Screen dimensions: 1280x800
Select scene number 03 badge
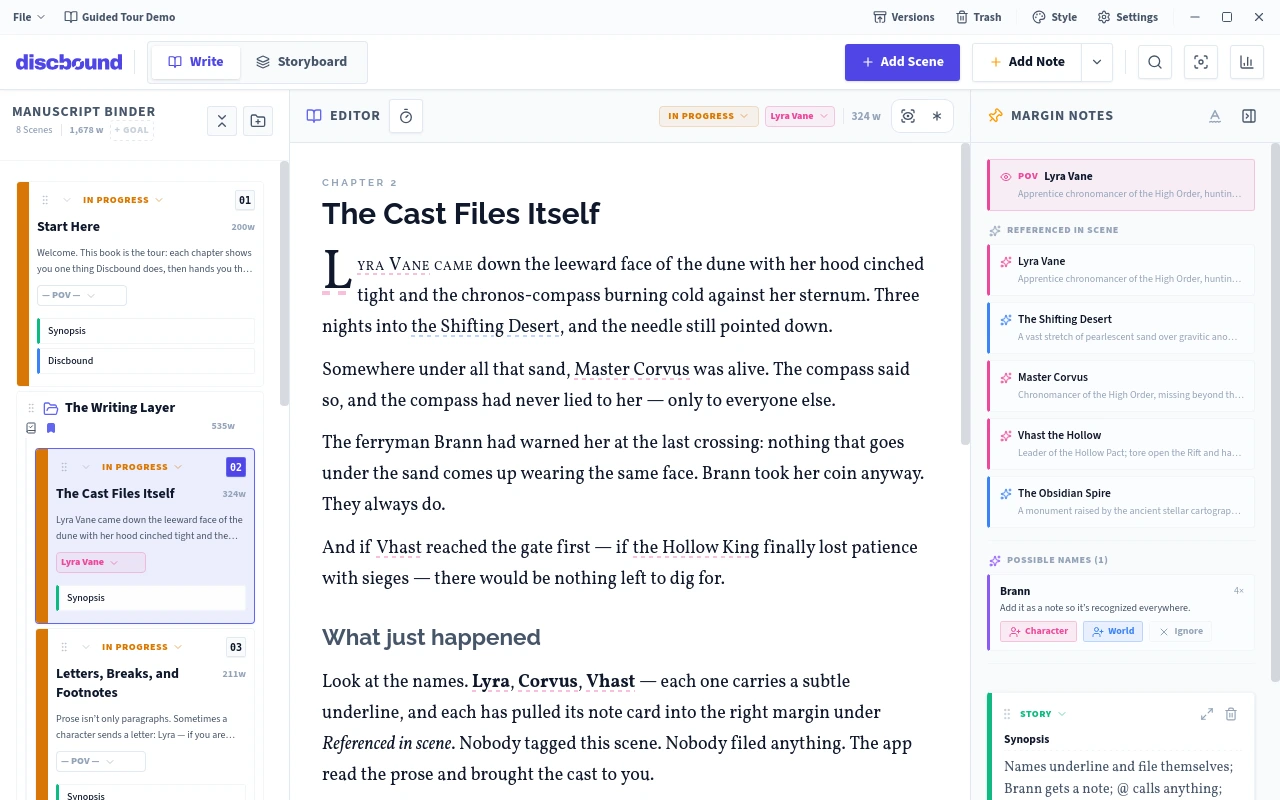pyautogui.click(x=236, y=647)
